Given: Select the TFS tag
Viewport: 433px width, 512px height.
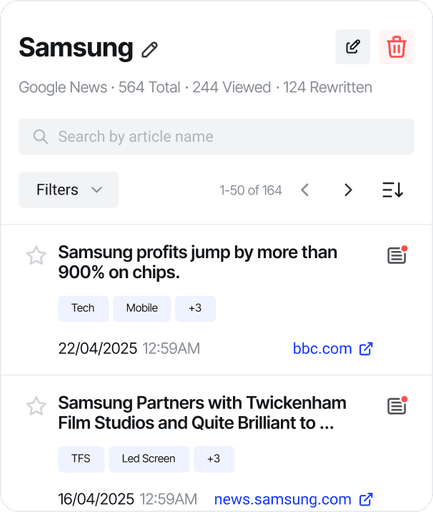Looking at the screenshot, I should (81, 459).
